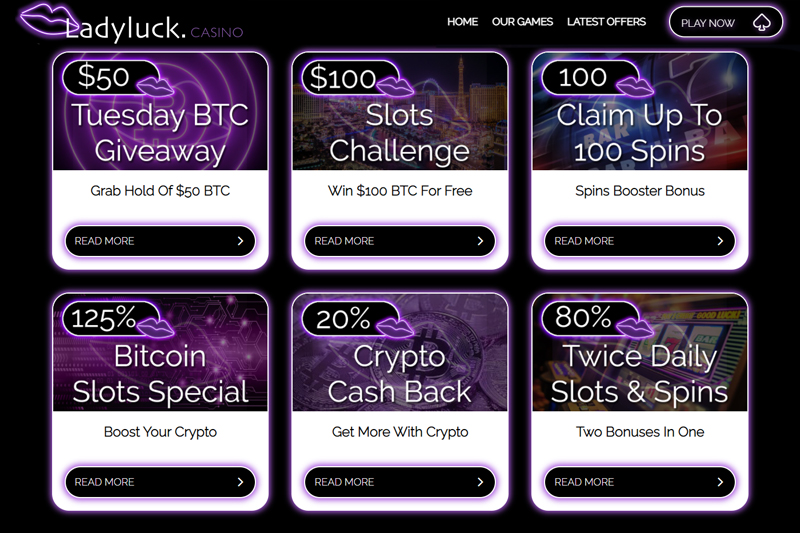Click the Play Now button
Screen dimensions: 800x533
tap(726, 22)
